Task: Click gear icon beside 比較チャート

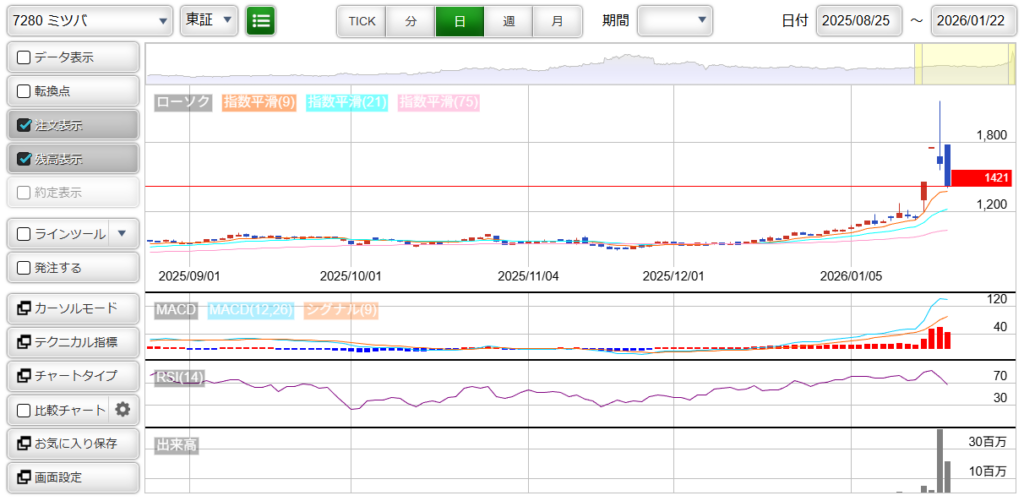Action: click(x=123, y=409)
